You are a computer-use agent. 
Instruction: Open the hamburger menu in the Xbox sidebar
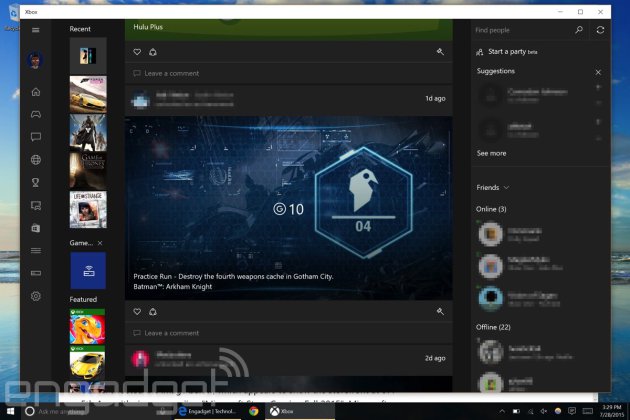36,30
